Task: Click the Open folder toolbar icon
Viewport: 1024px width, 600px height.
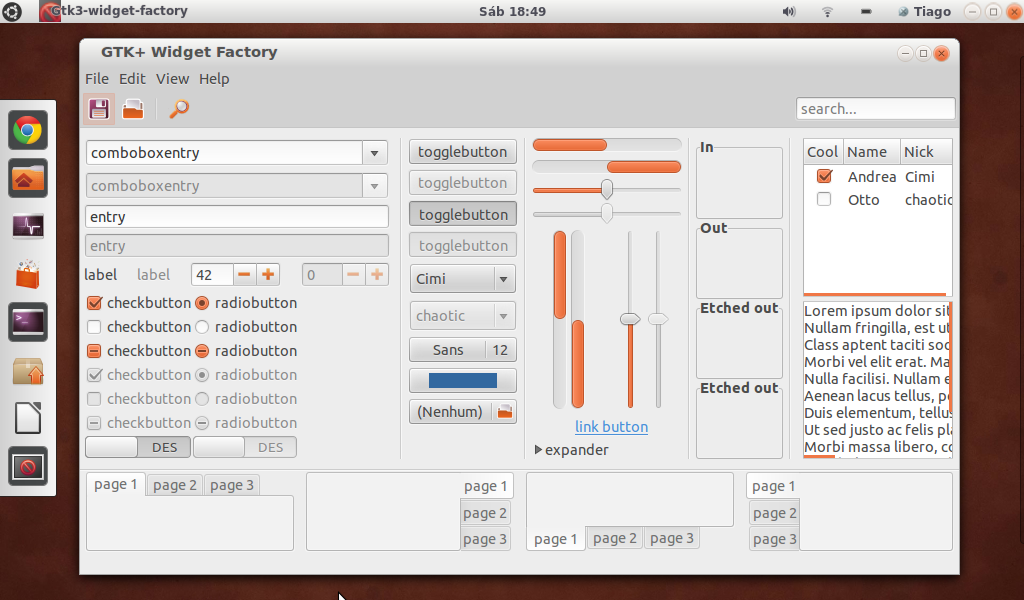Action: coord(133,109)
